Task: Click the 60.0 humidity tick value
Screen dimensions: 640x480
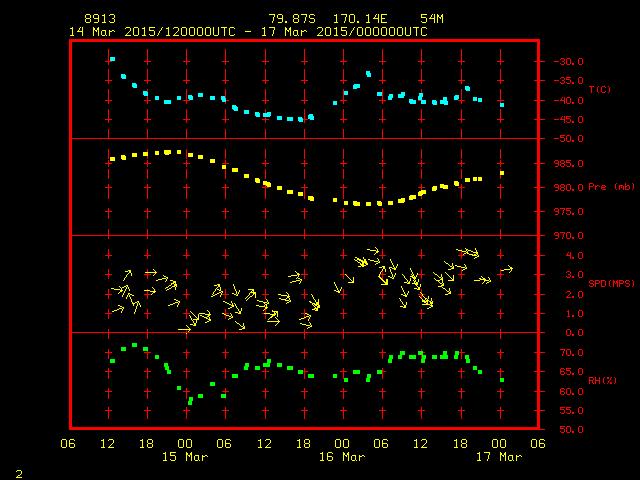Action: [571, 391]
